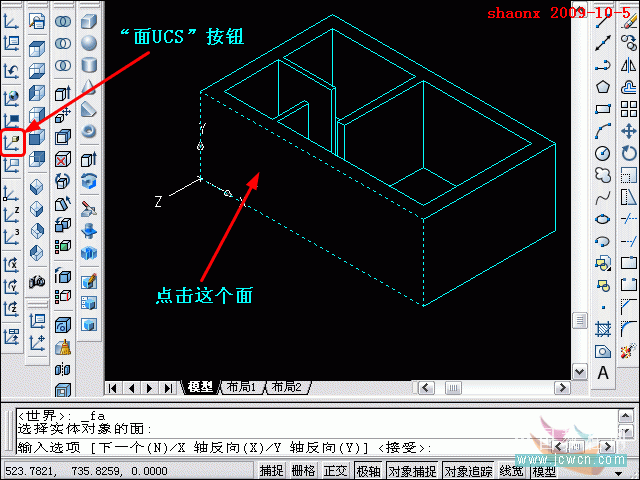Viewport: 640px width, 480px height.
Task: Toggle 对象追踪 object snap tracking
Action: pos(468,471)
